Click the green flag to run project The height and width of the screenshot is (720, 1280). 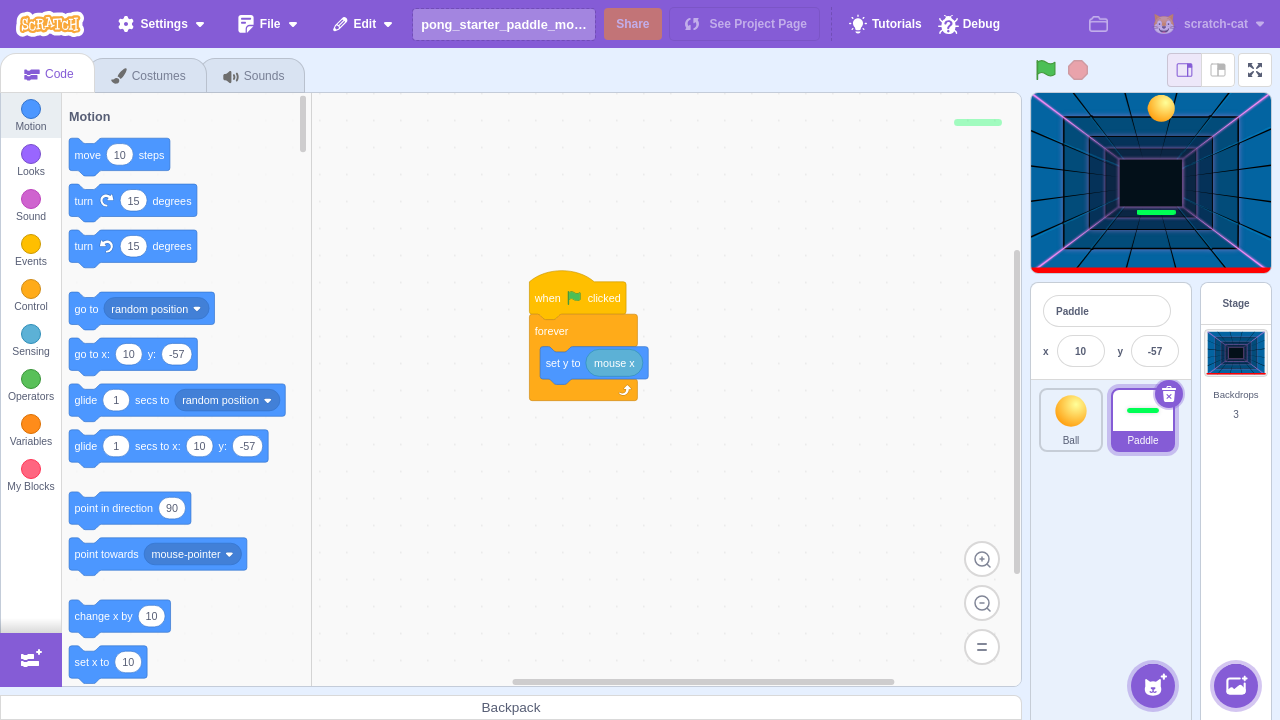pos(1045,69)
